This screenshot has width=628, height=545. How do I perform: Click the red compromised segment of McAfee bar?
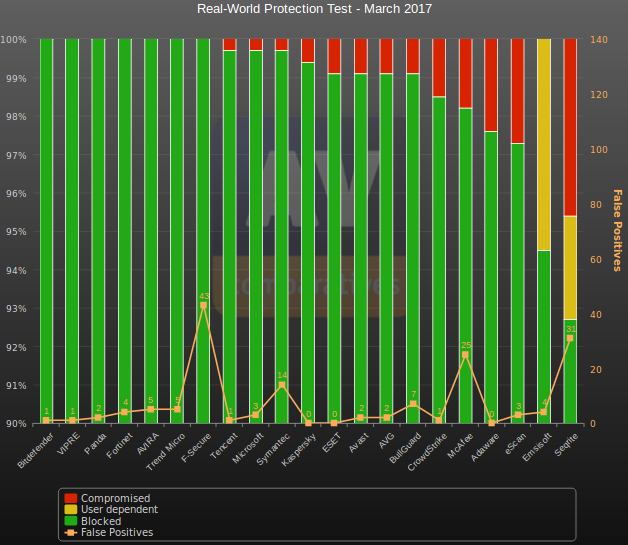point(465,74)
